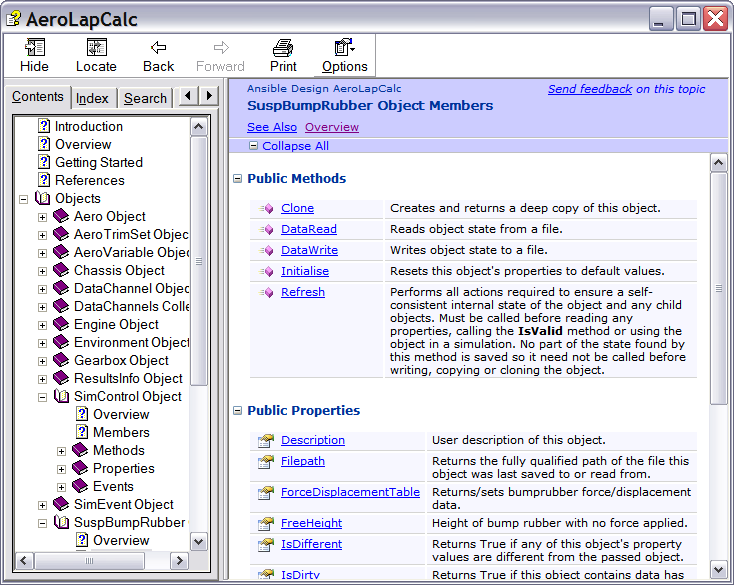Click the contents tree scroll-right arrow
This screenshot has height=585, width=734.
[179, 560]
